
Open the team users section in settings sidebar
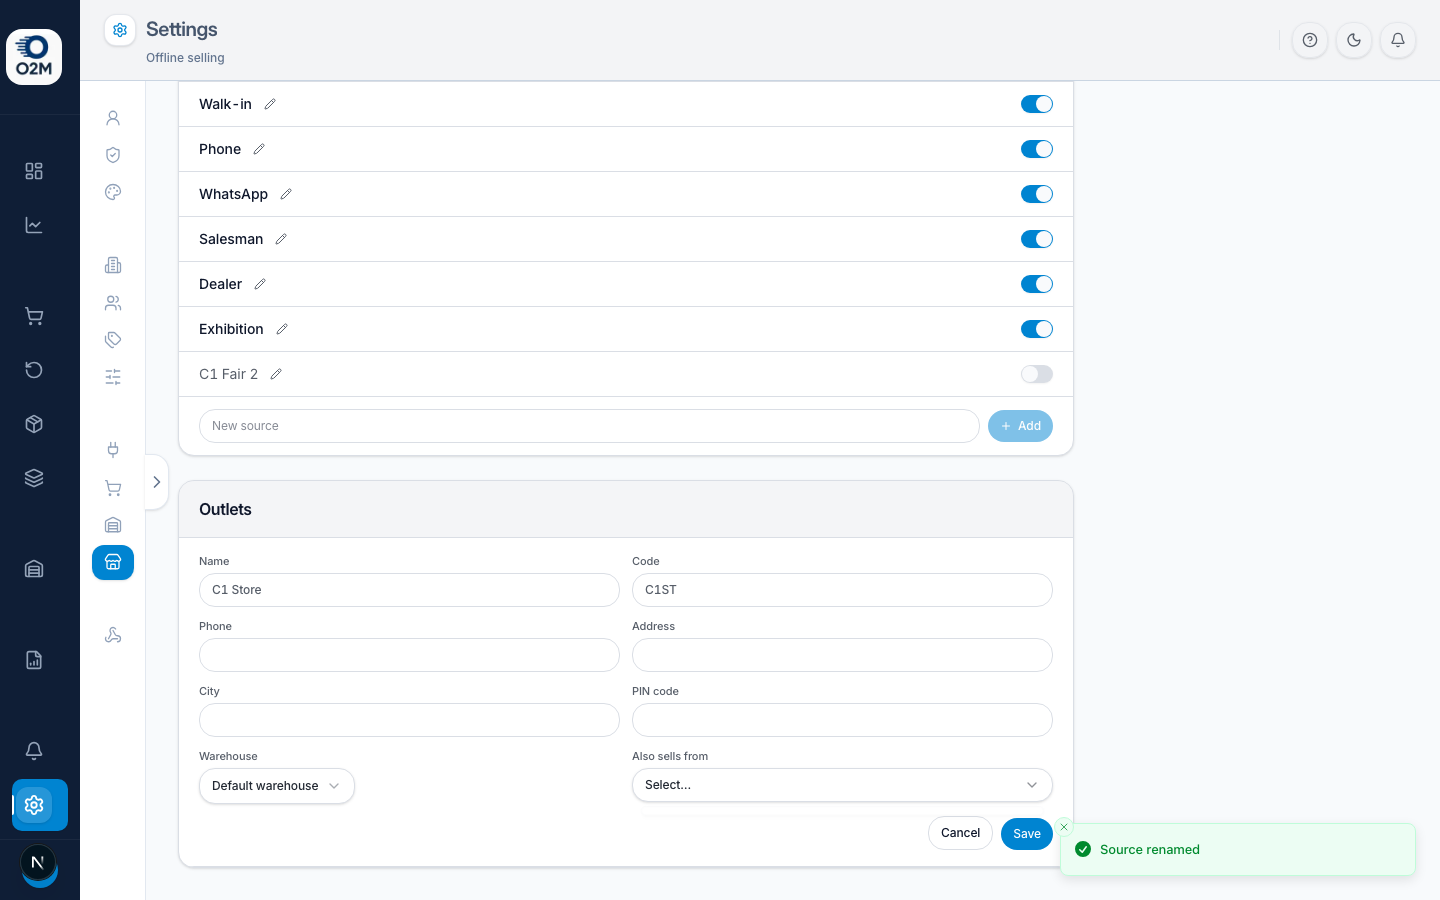113,303
